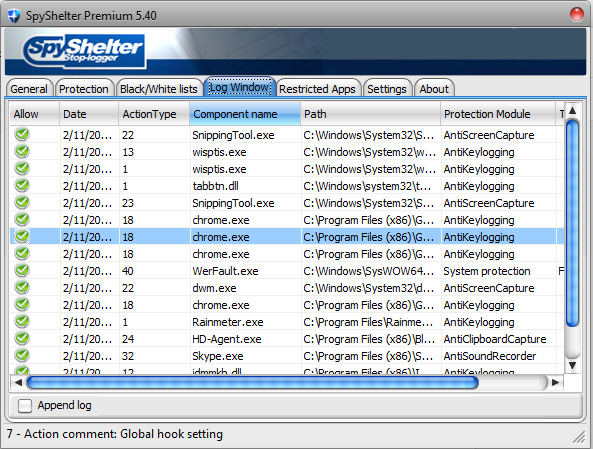Image resolution: width=593 pixels, height=449 pixels.
Task: Click the blue vertical scrollbar thumb
Action: tap(573, 223)
